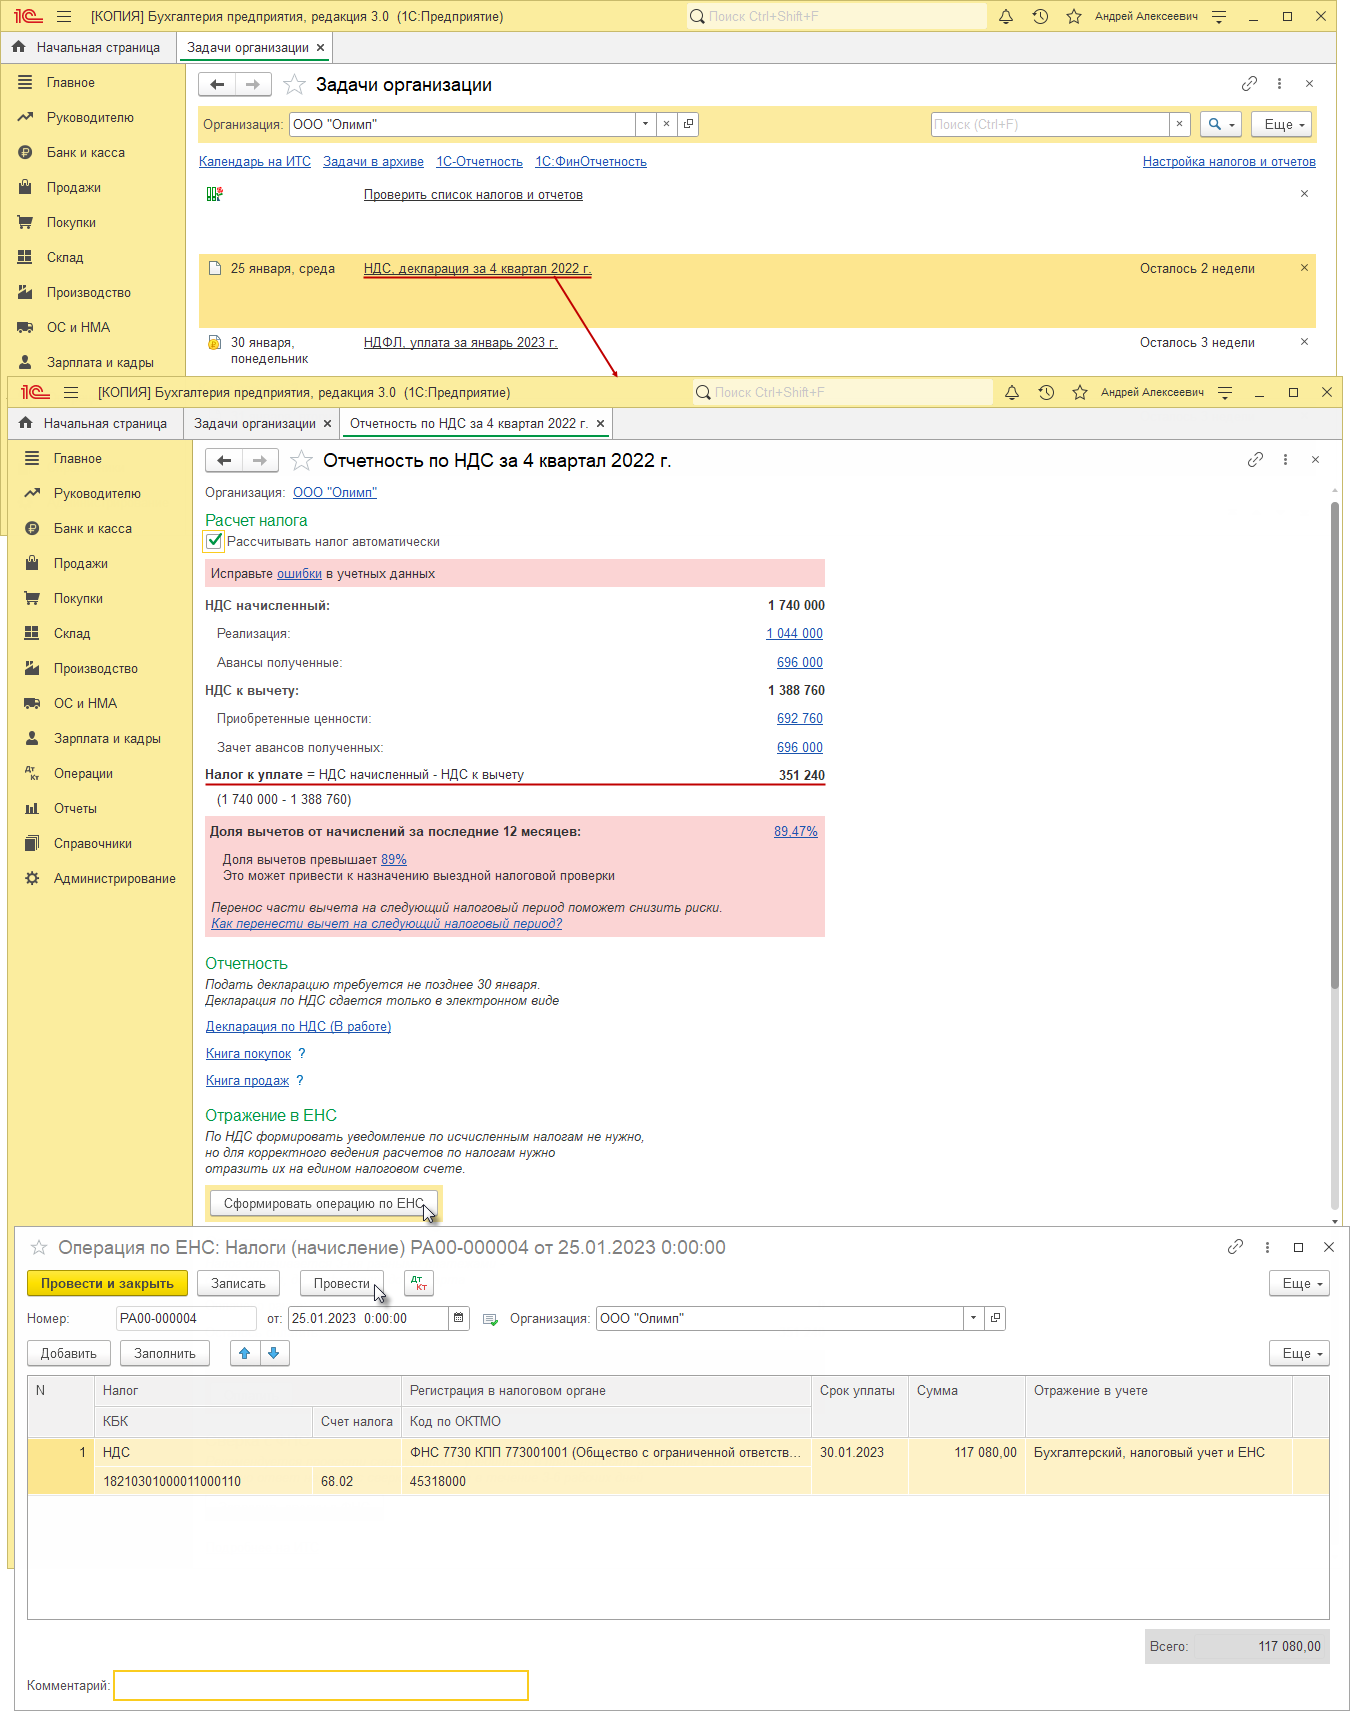
Task: Open calendar picker for operation date
Action: click(459, 1318)
